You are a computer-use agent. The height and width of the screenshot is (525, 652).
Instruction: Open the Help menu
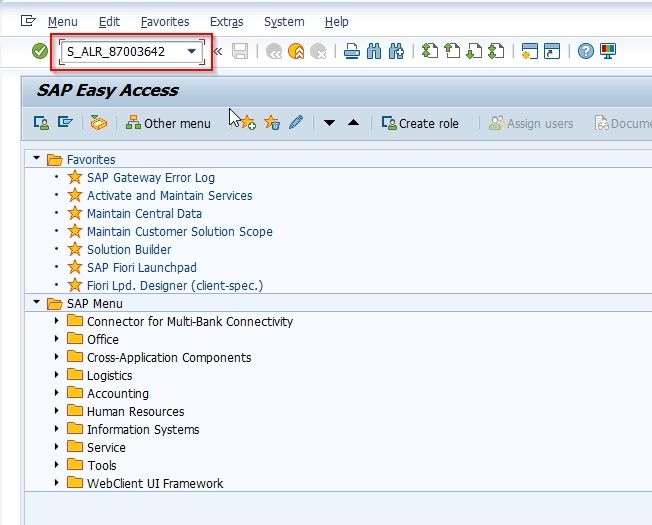point(337,22)
